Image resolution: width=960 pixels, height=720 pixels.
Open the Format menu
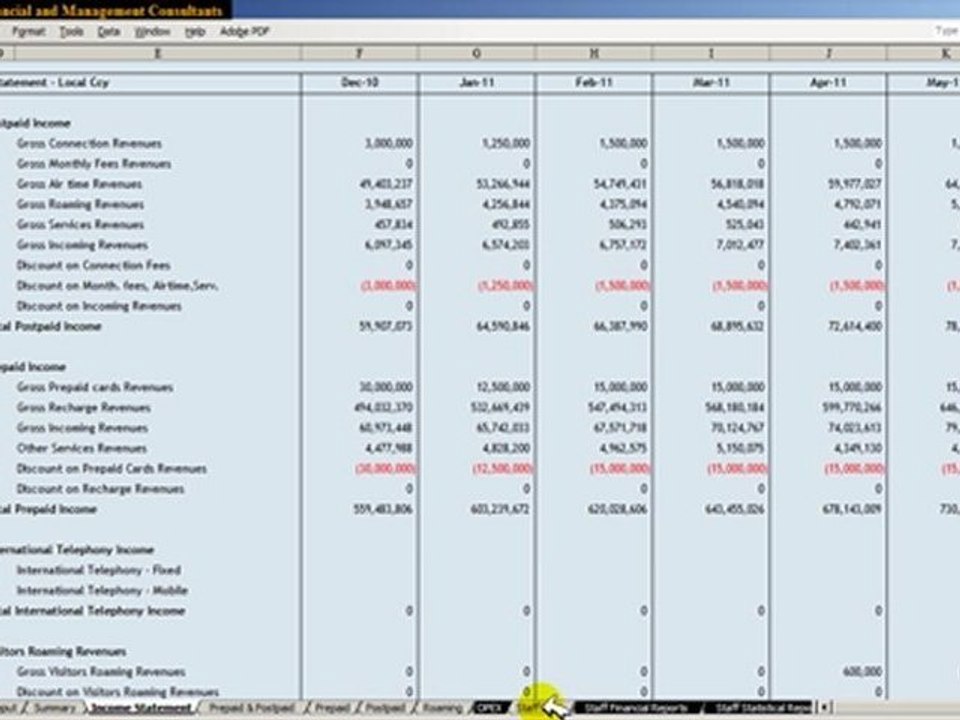(x=28, y=31)
